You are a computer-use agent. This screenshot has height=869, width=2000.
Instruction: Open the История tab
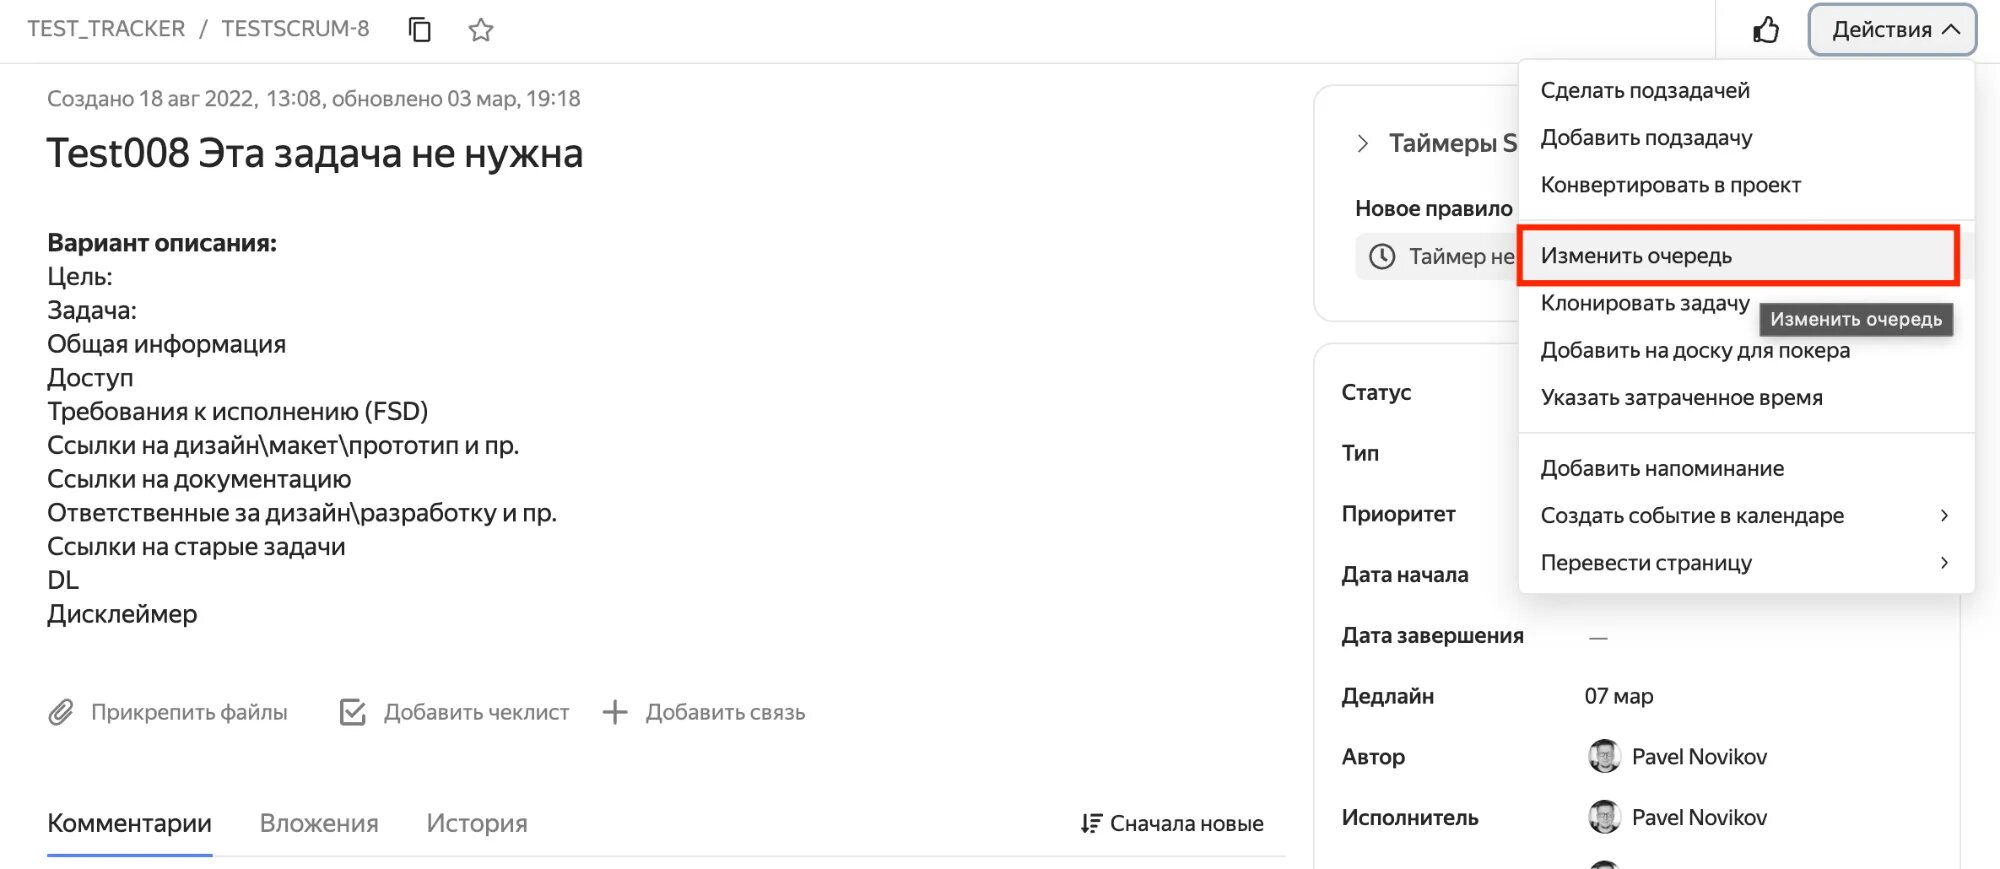(476, 823)
